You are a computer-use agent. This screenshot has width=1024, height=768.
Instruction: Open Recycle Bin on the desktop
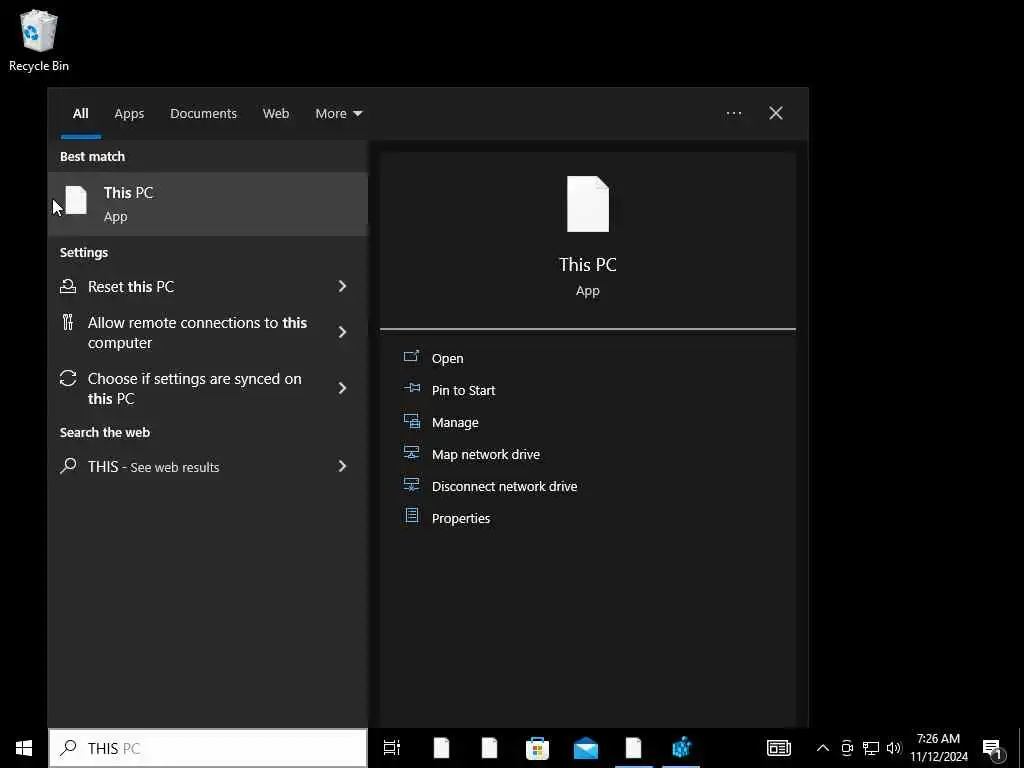point(39,39)
